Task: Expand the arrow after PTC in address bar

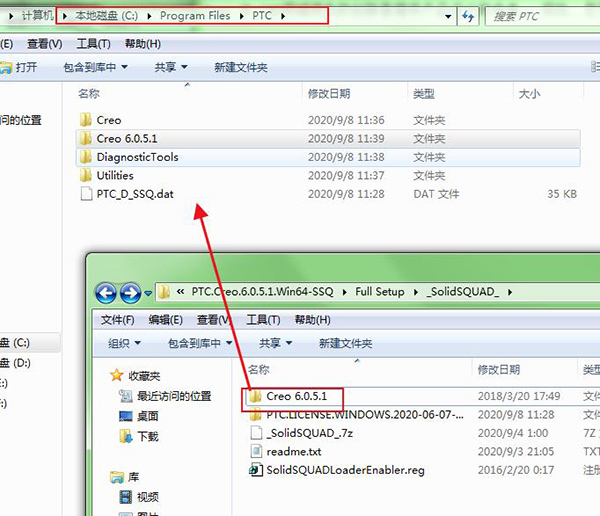Action: (x=283, y=16)
